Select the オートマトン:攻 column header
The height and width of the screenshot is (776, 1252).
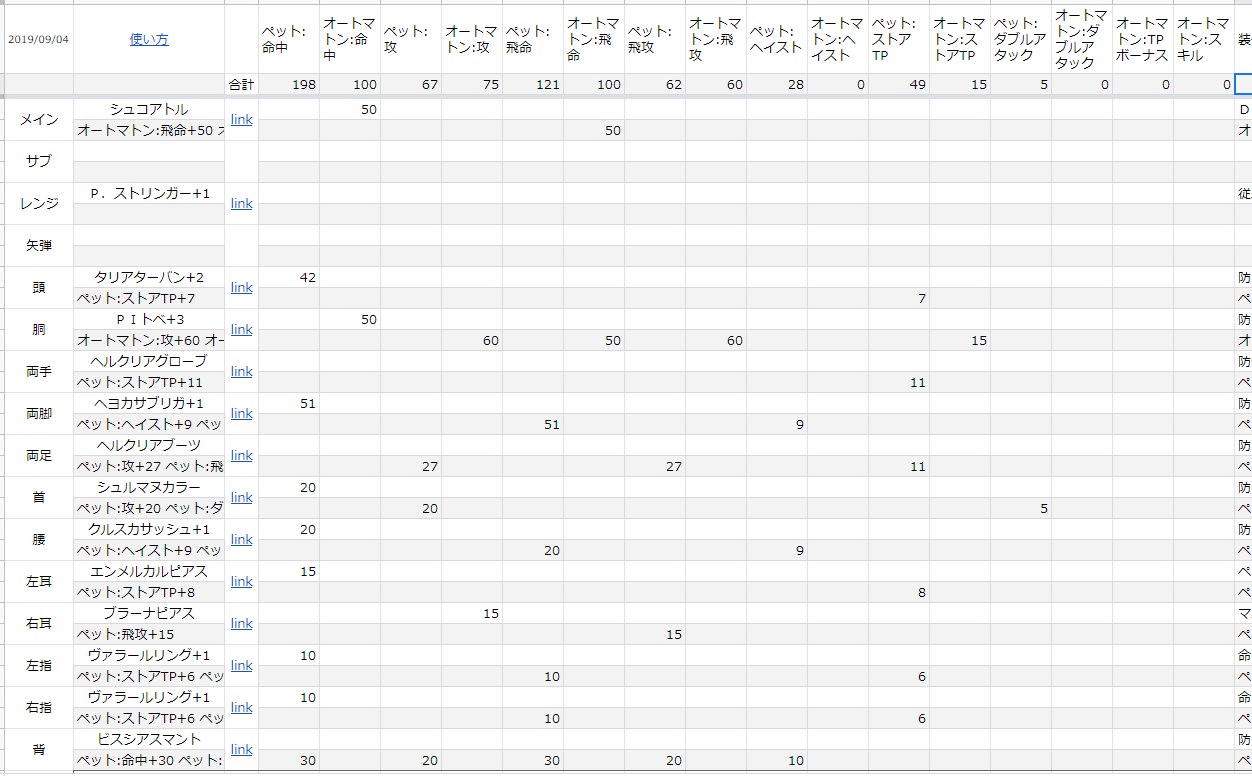click(472, 40)
